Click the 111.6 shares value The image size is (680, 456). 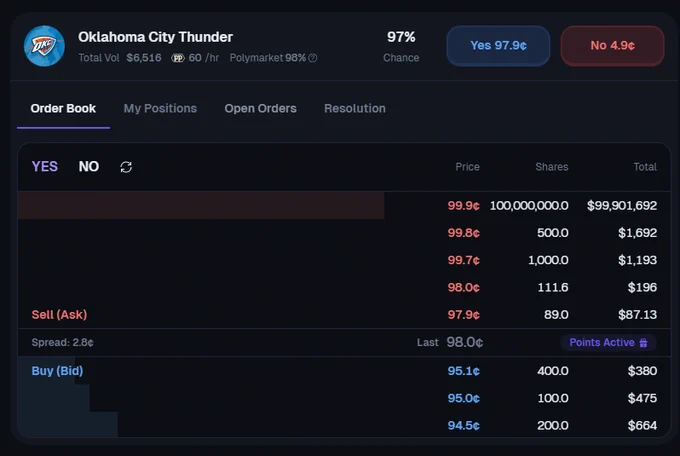(x=553, y=287)
